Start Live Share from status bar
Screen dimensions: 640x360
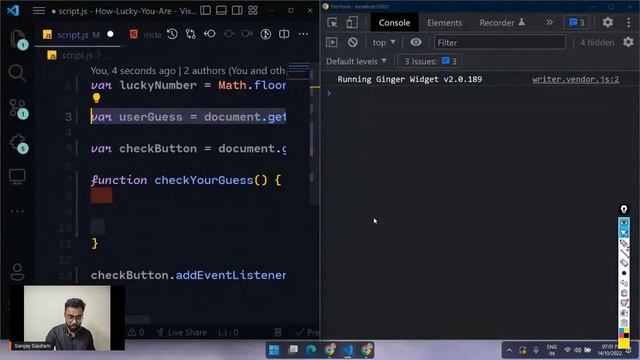click(182, 333)
